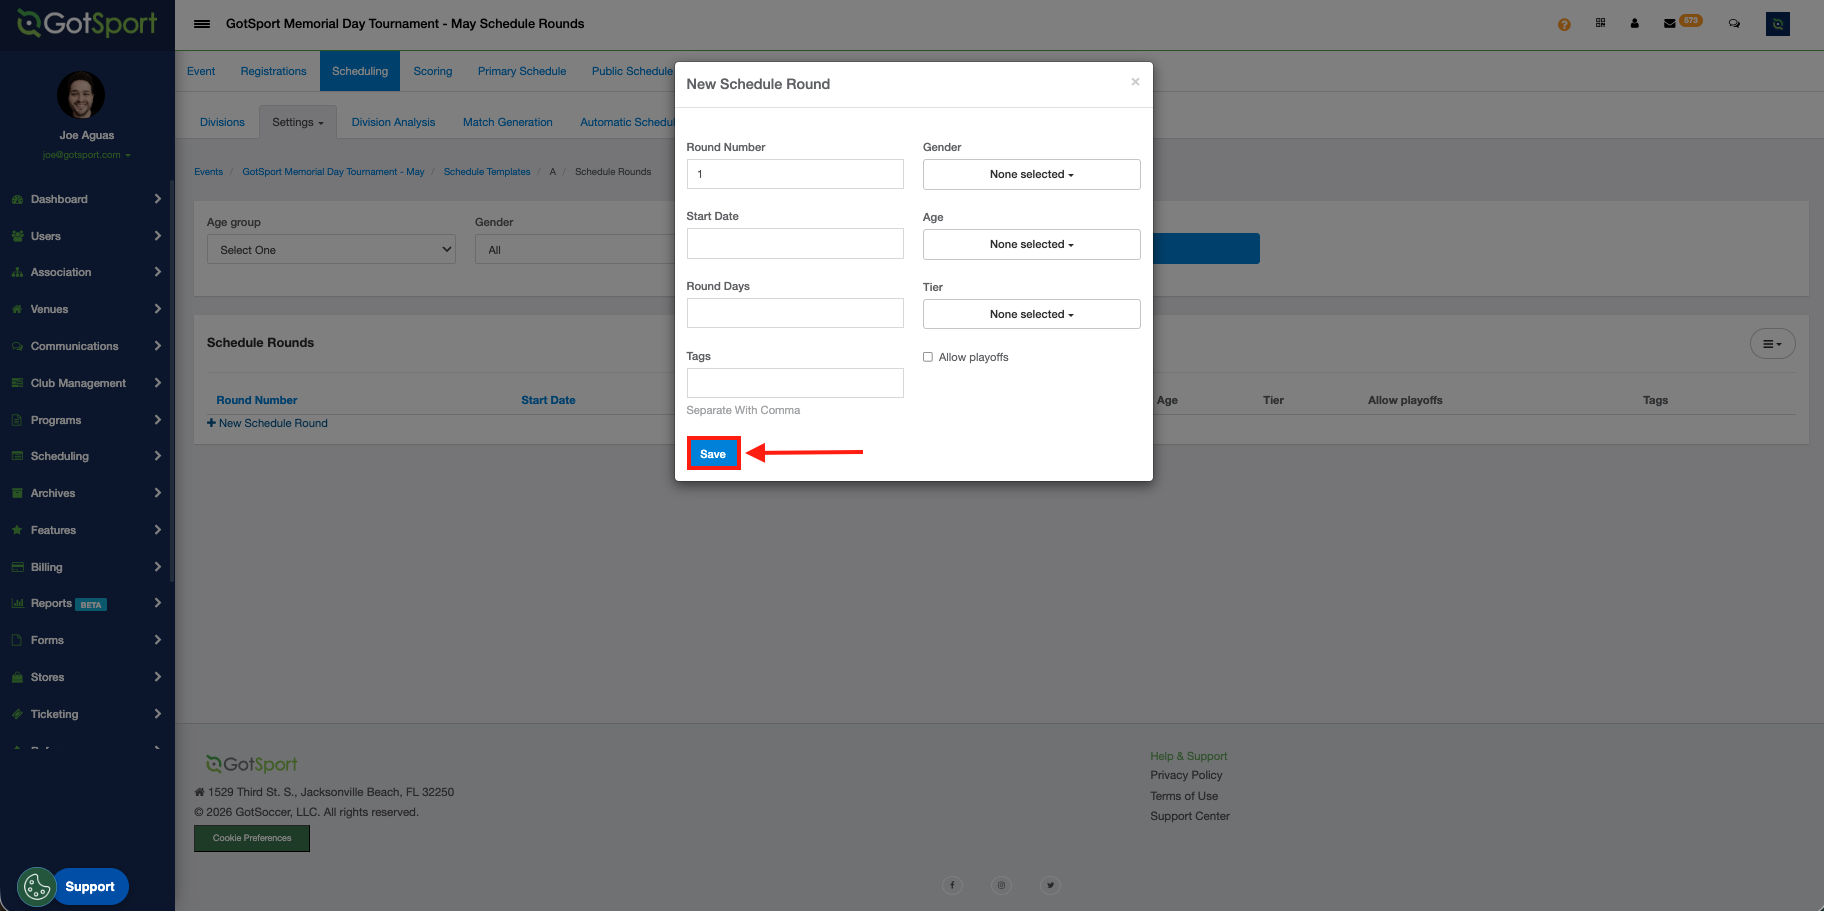
Task: Open the apps grid icon in header
Action: click(1600, 23)
